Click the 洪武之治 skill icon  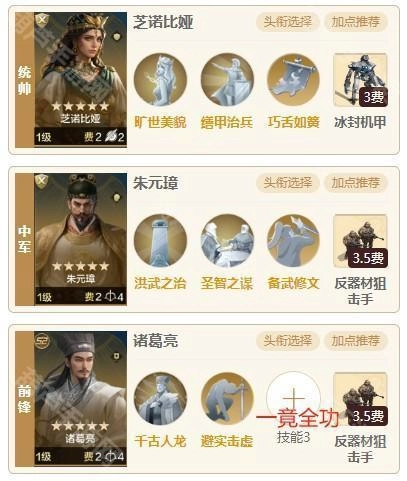click(x=160, y=241)
